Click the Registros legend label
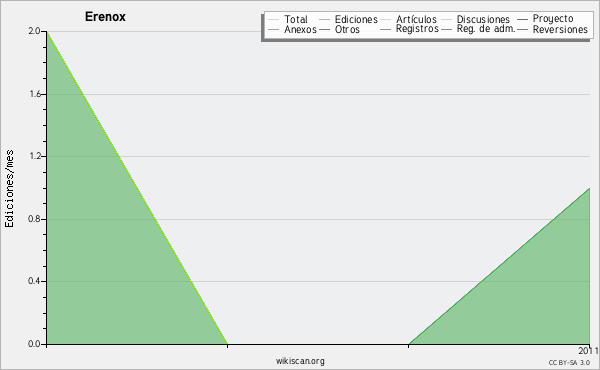Image resolution: width=600 pixels, height=370 pixels. (417, 29)
